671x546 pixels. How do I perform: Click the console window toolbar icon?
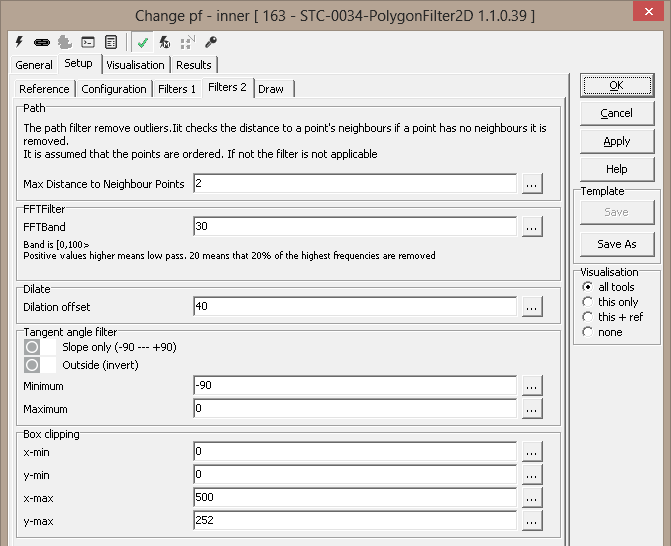[x=88, y=42]
